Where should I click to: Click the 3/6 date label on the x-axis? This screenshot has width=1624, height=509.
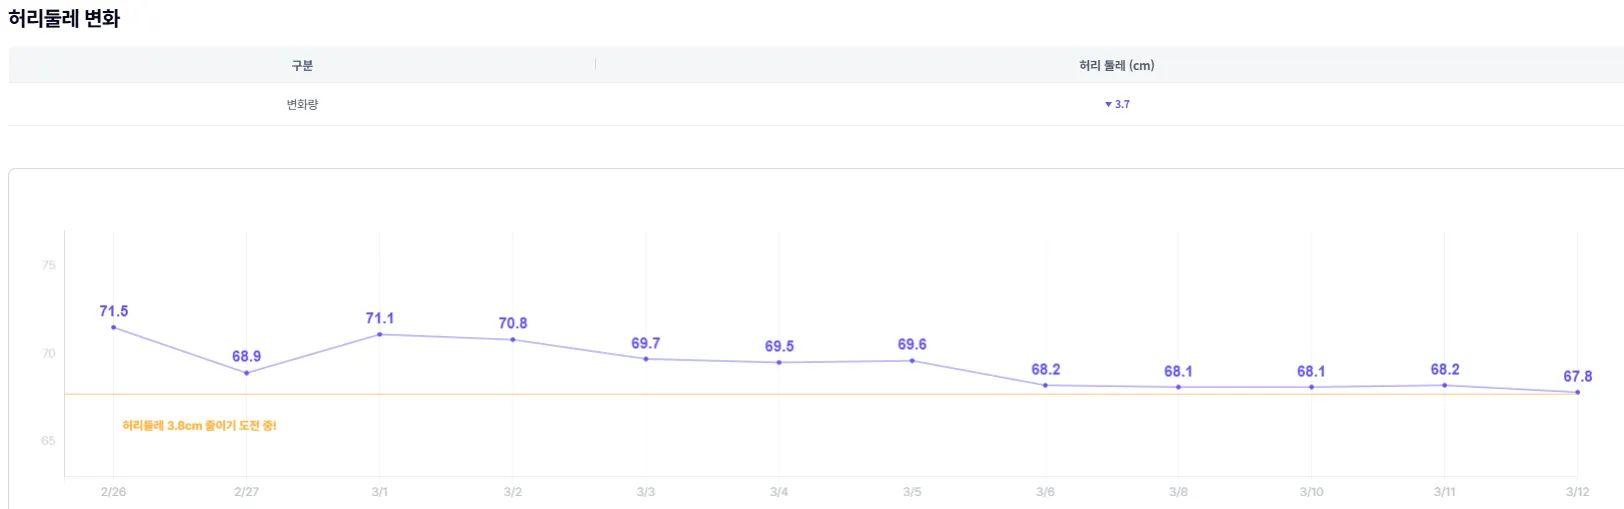(1045, 492)
